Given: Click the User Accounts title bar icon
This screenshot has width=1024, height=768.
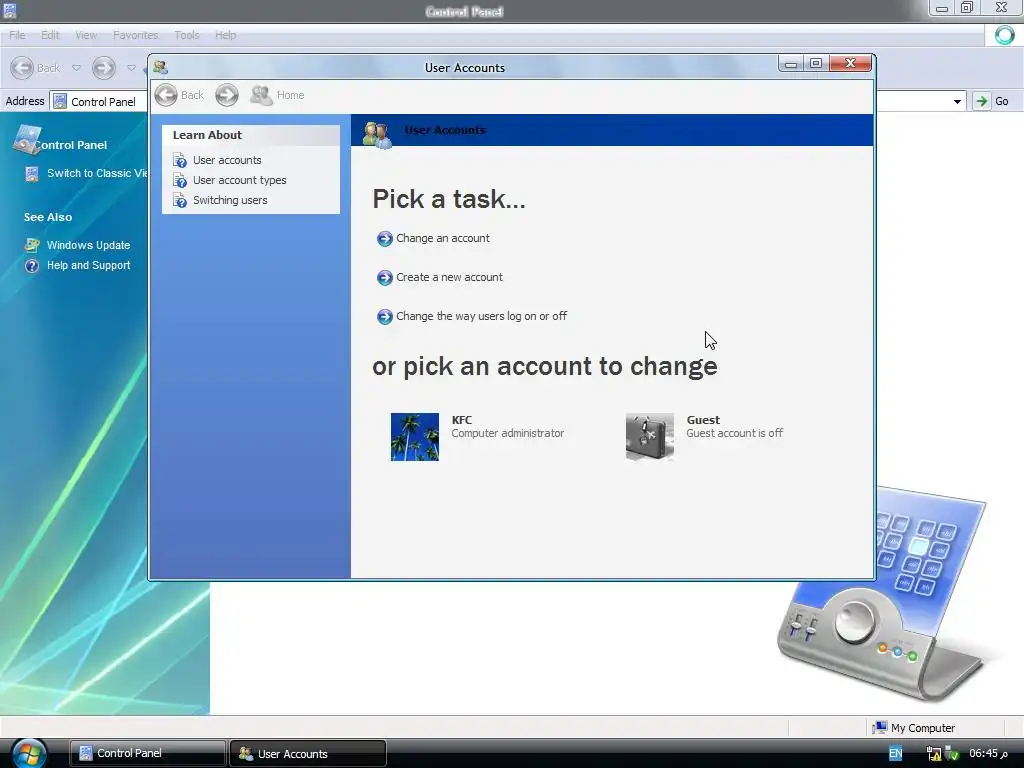Looking at the screenshot, I should pos(161,67).
